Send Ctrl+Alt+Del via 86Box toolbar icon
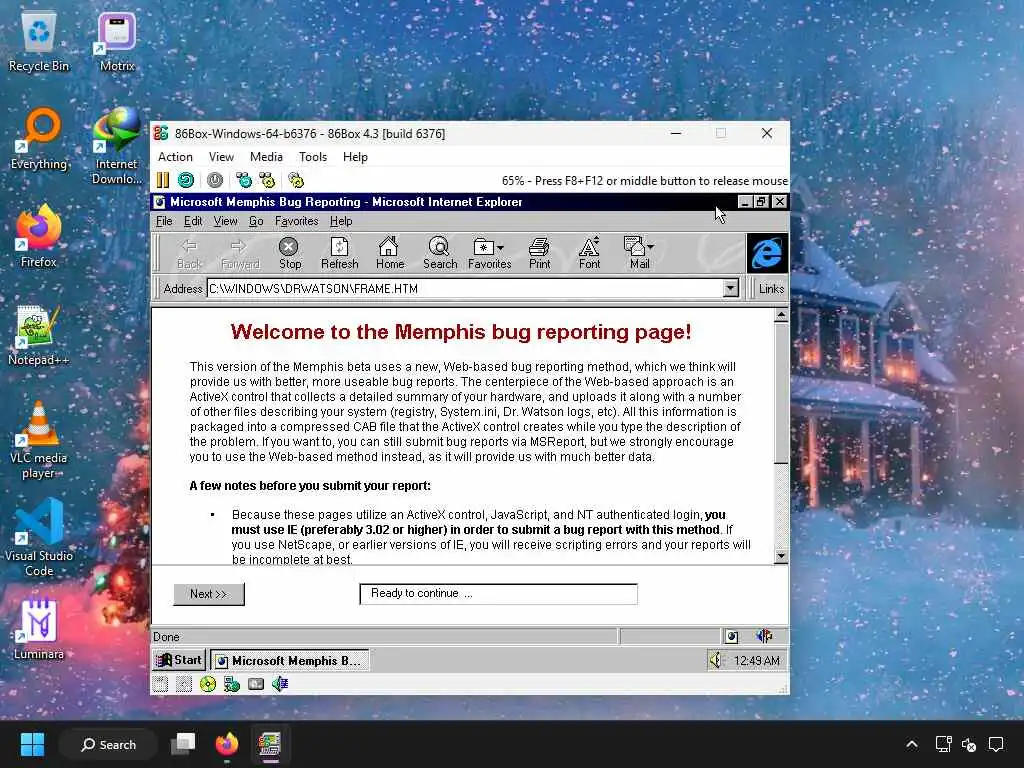The height and width of the screenshot is (768, 1024). [244, 180]
